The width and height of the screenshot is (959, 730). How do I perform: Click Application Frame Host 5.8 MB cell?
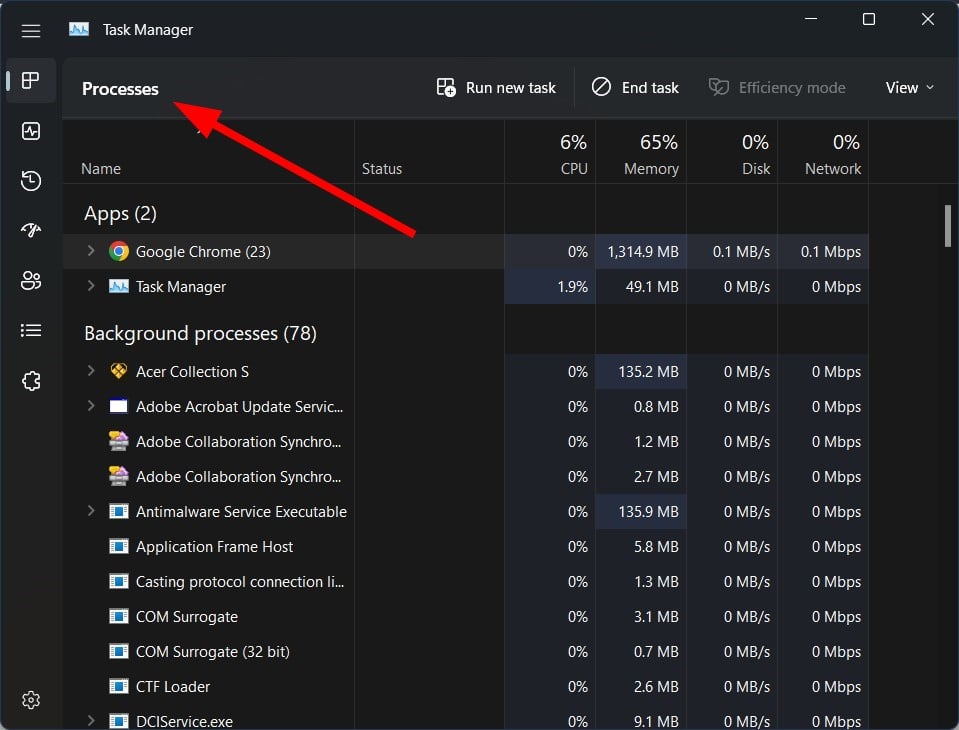(x=641, y=546)
